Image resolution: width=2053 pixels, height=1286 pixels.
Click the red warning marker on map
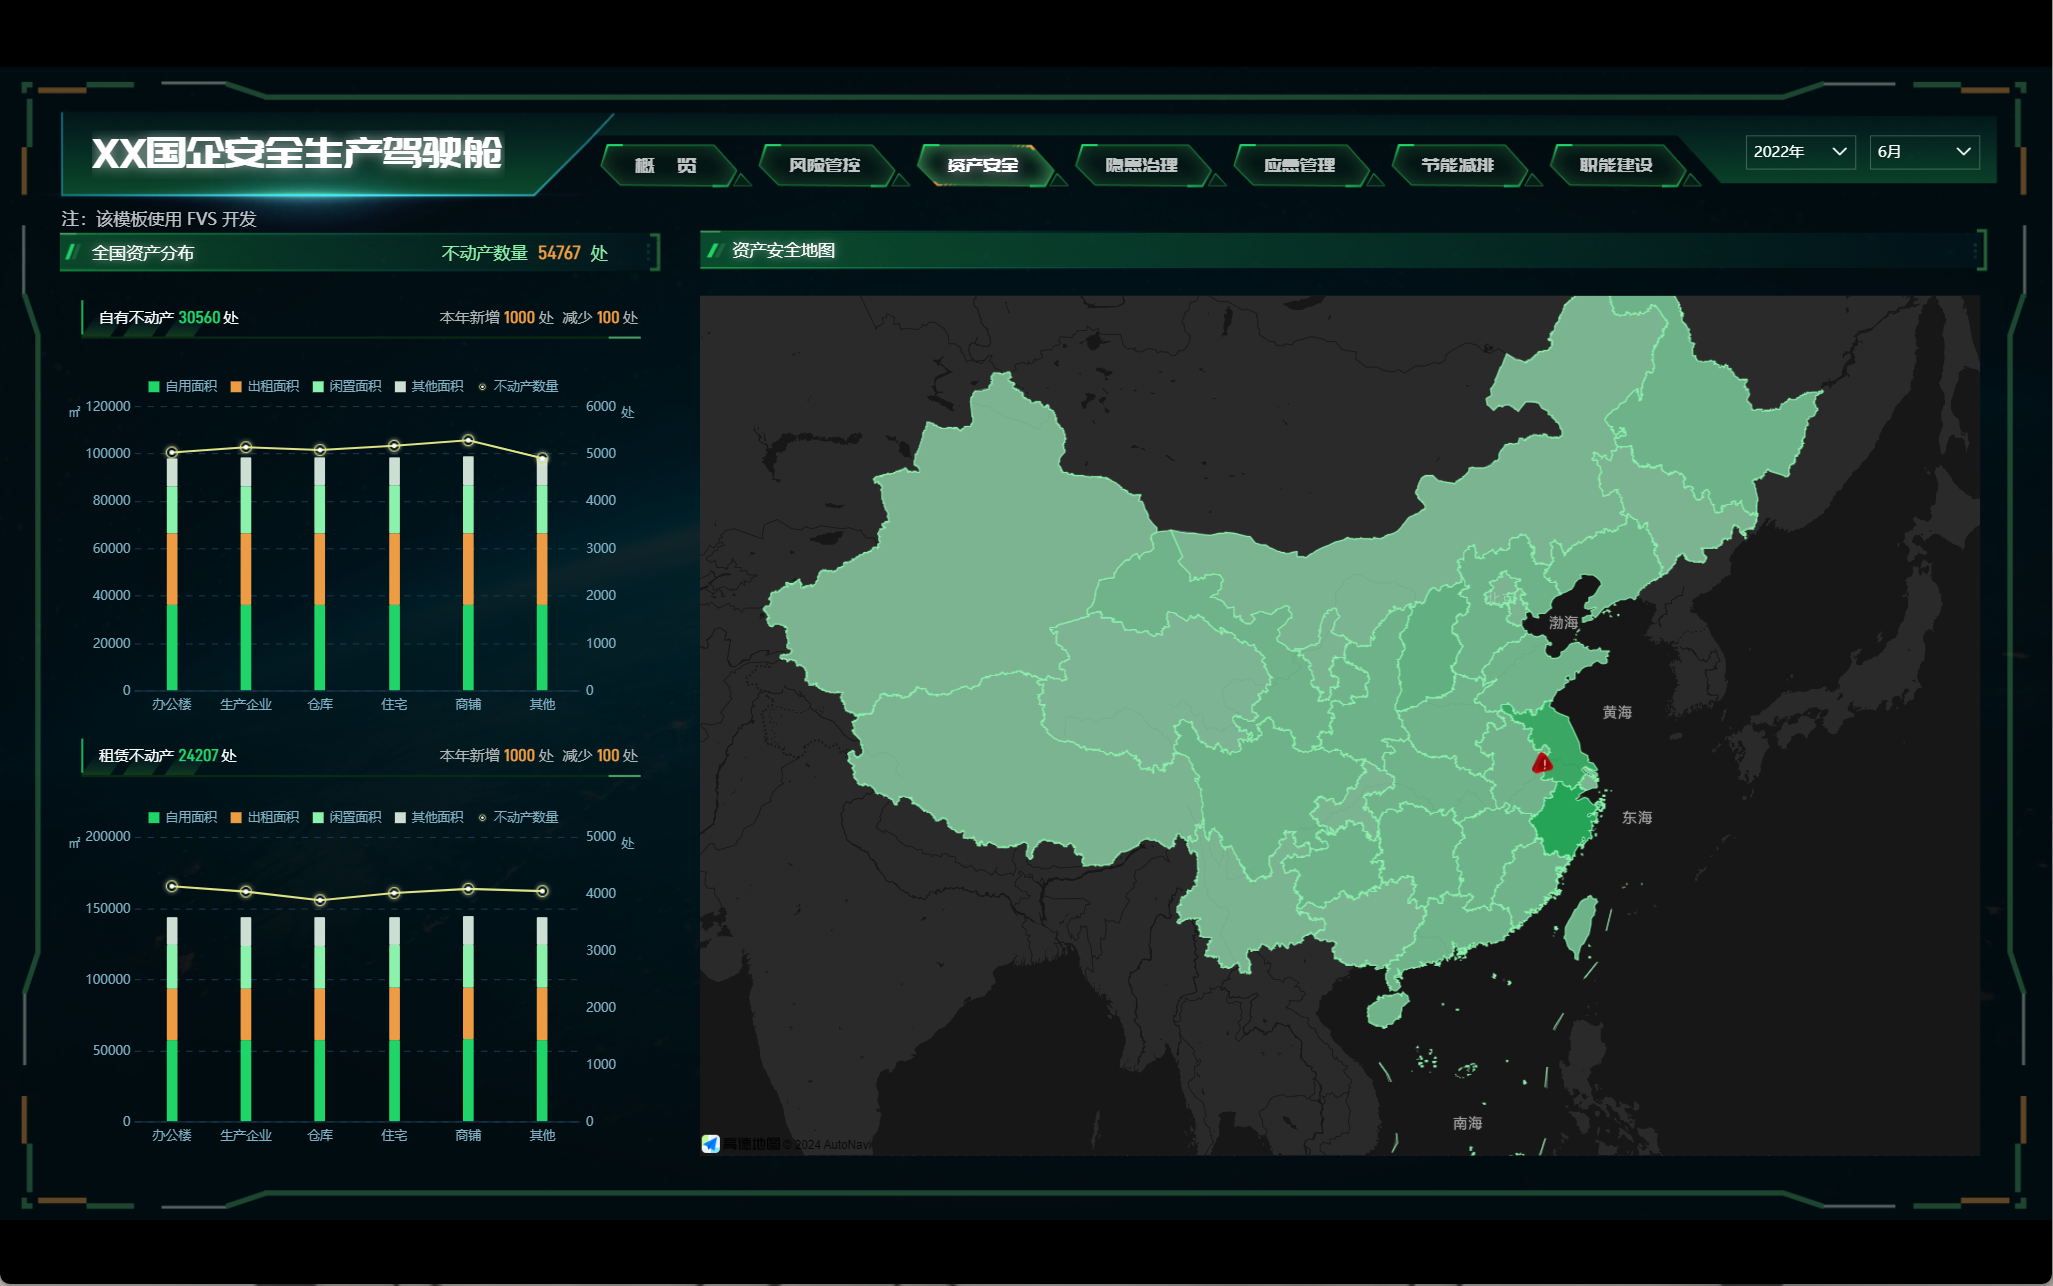1542,763
